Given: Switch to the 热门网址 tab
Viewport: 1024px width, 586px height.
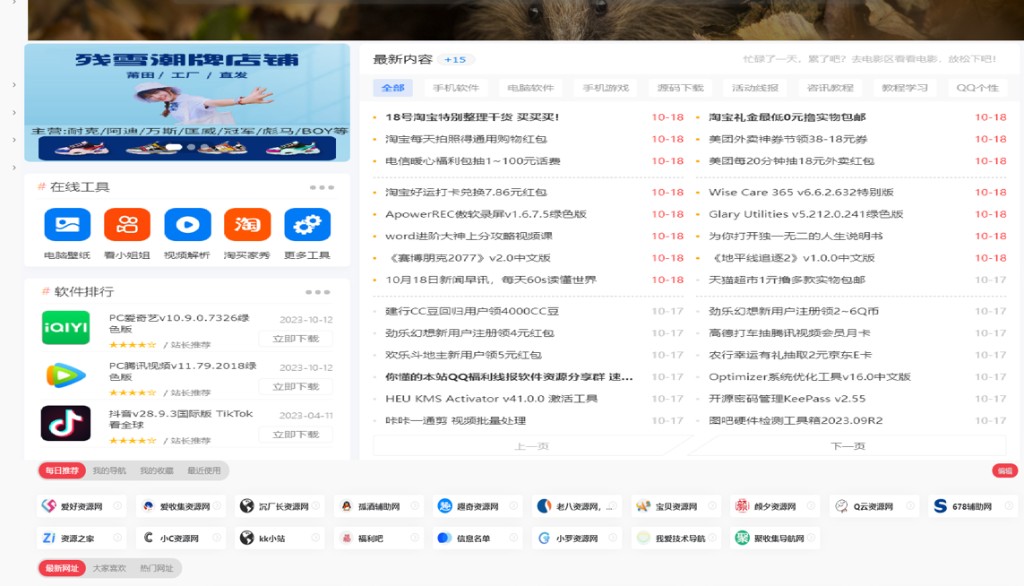Looking at the screenshot, I should pos(157,568).
